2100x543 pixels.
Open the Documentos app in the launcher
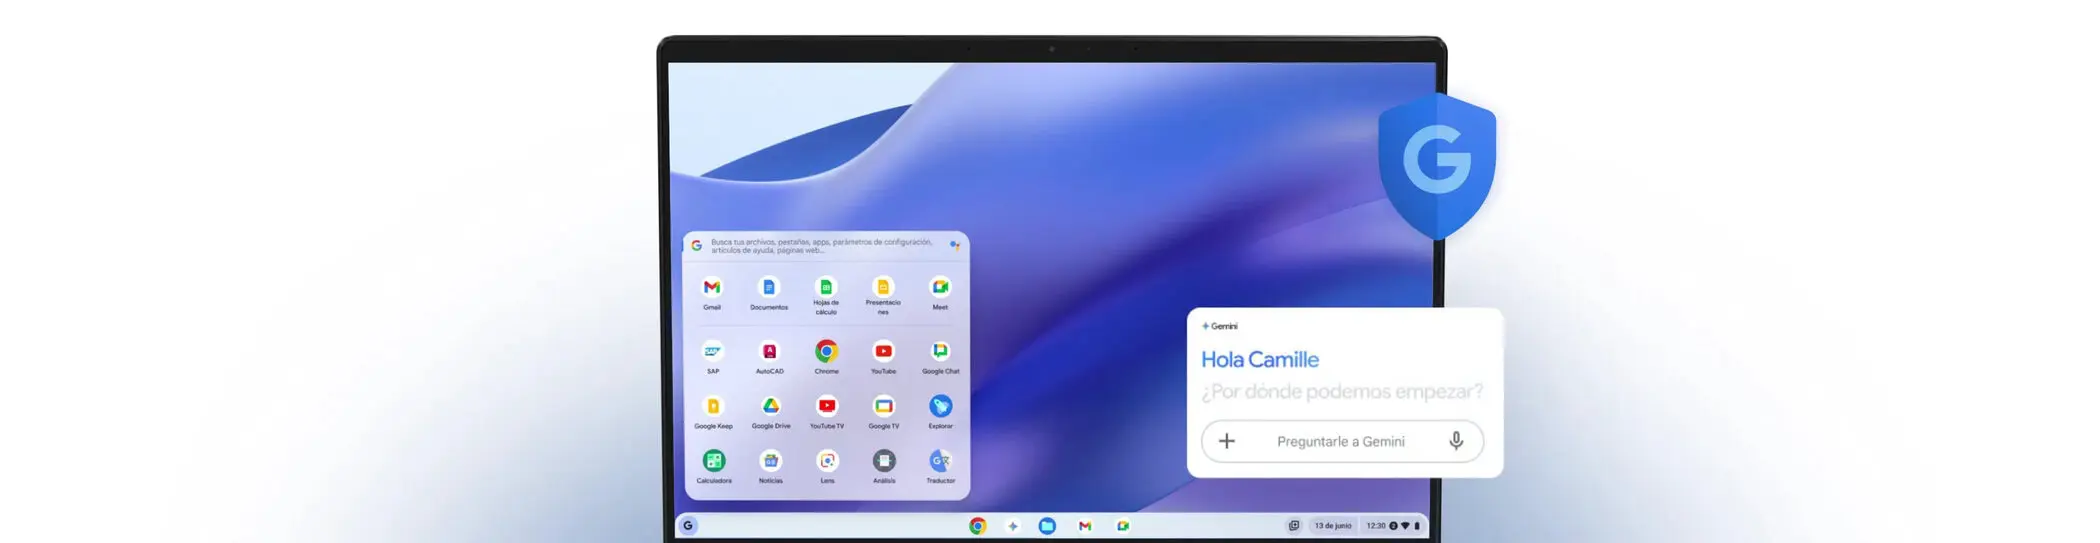click(769, 287)
